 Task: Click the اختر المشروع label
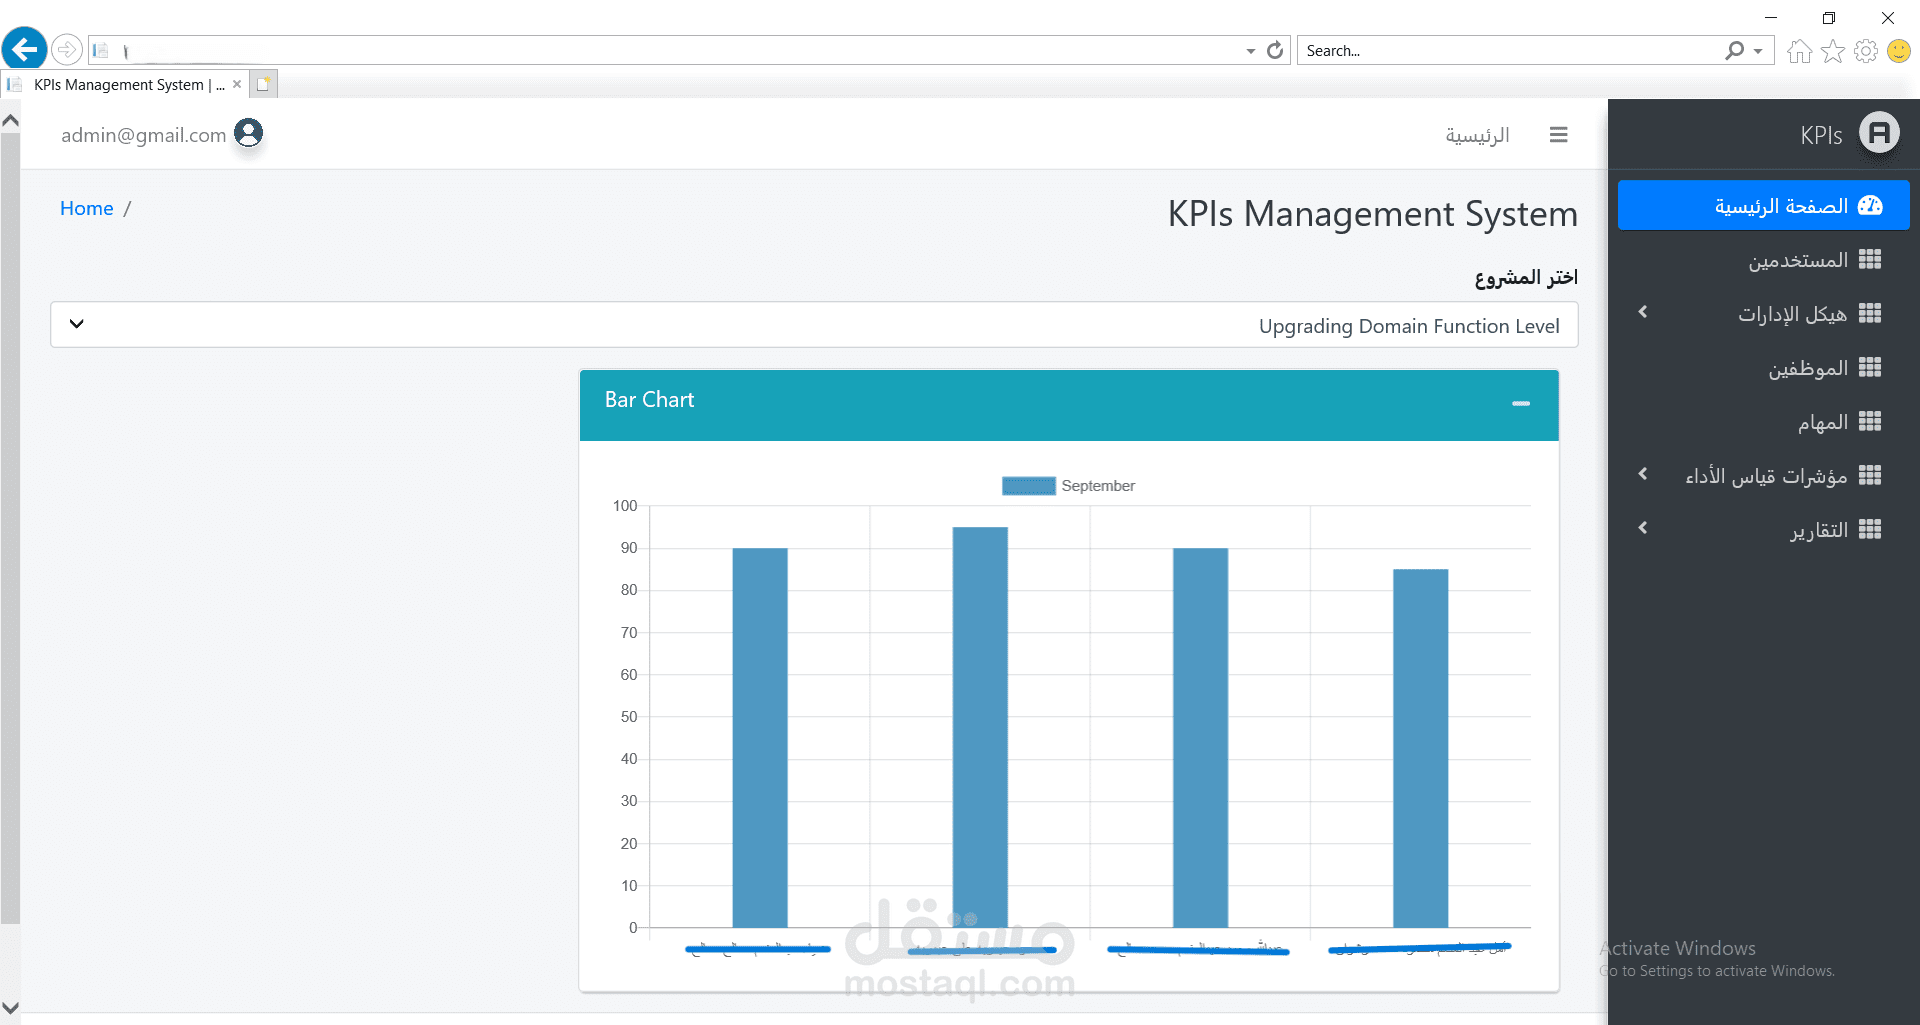1526,277
